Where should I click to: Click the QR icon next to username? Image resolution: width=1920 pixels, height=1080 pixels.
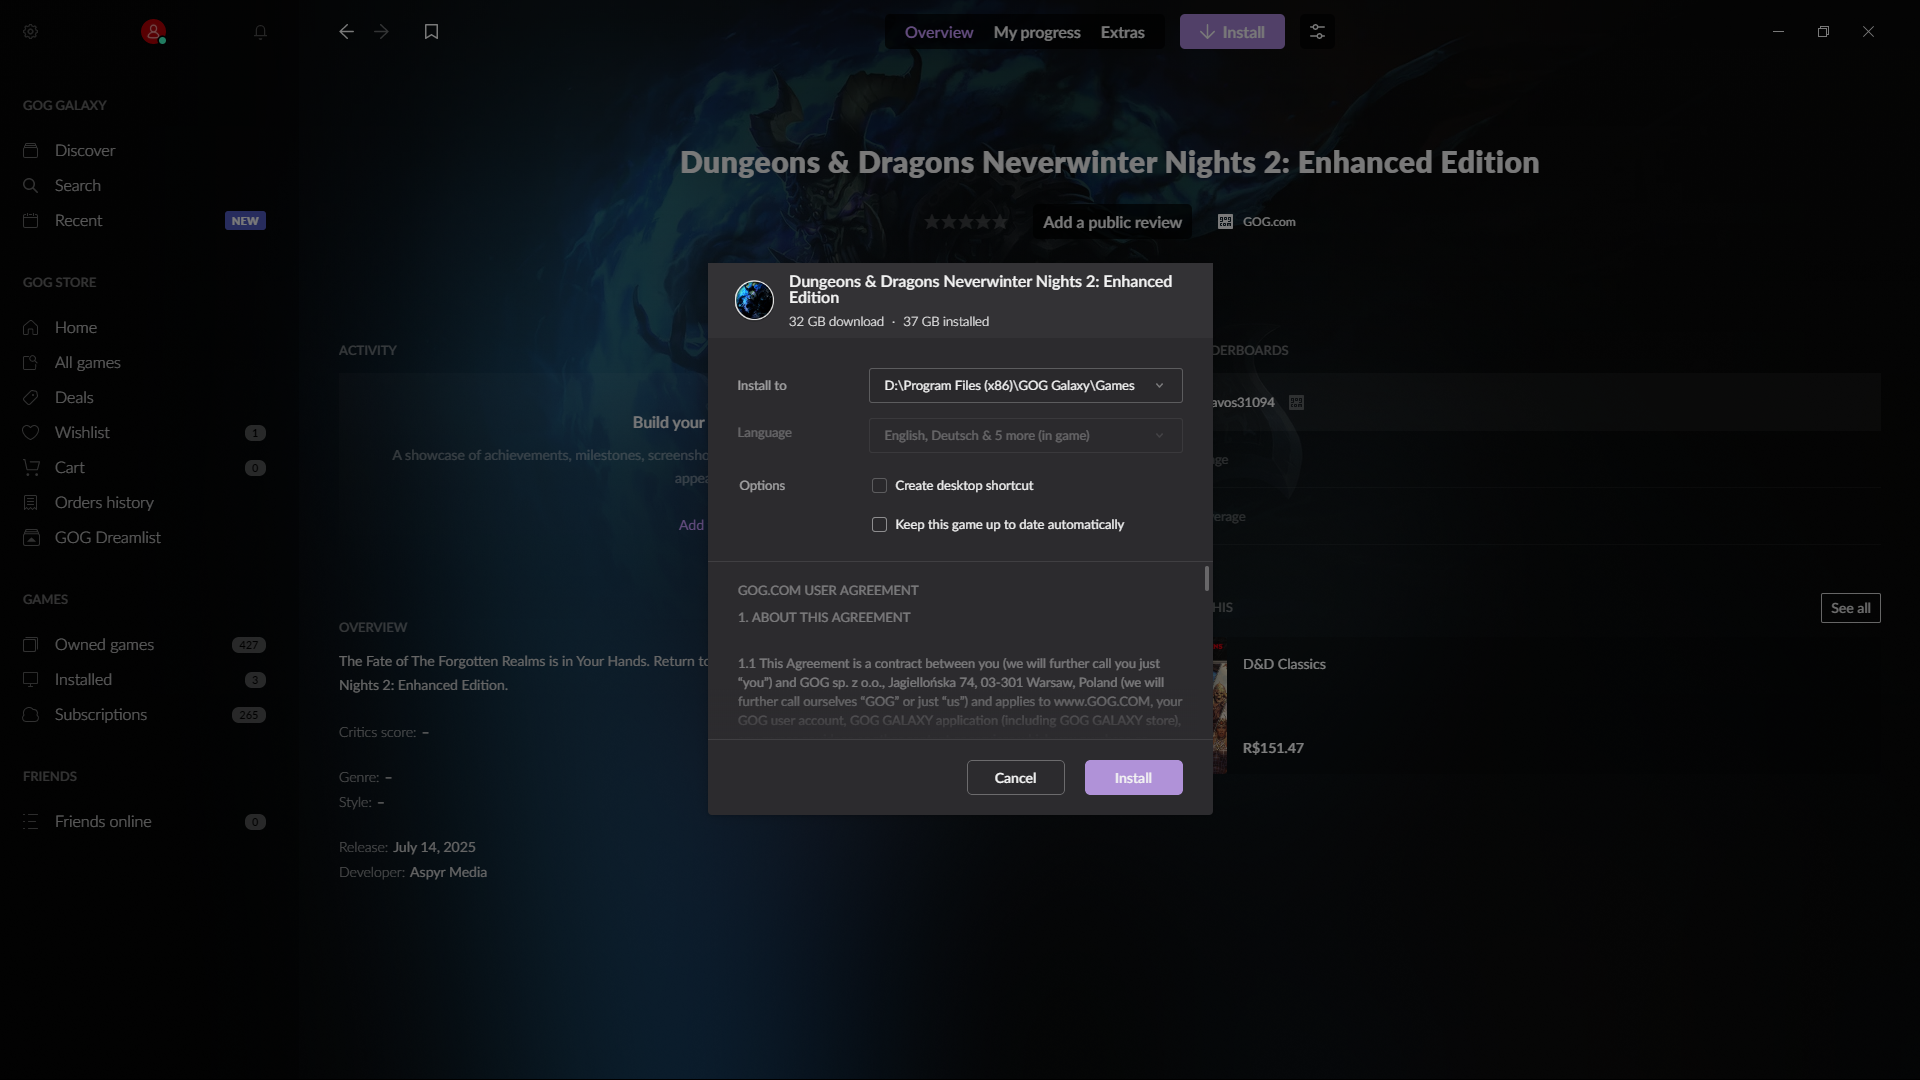tap(1296, 402)
